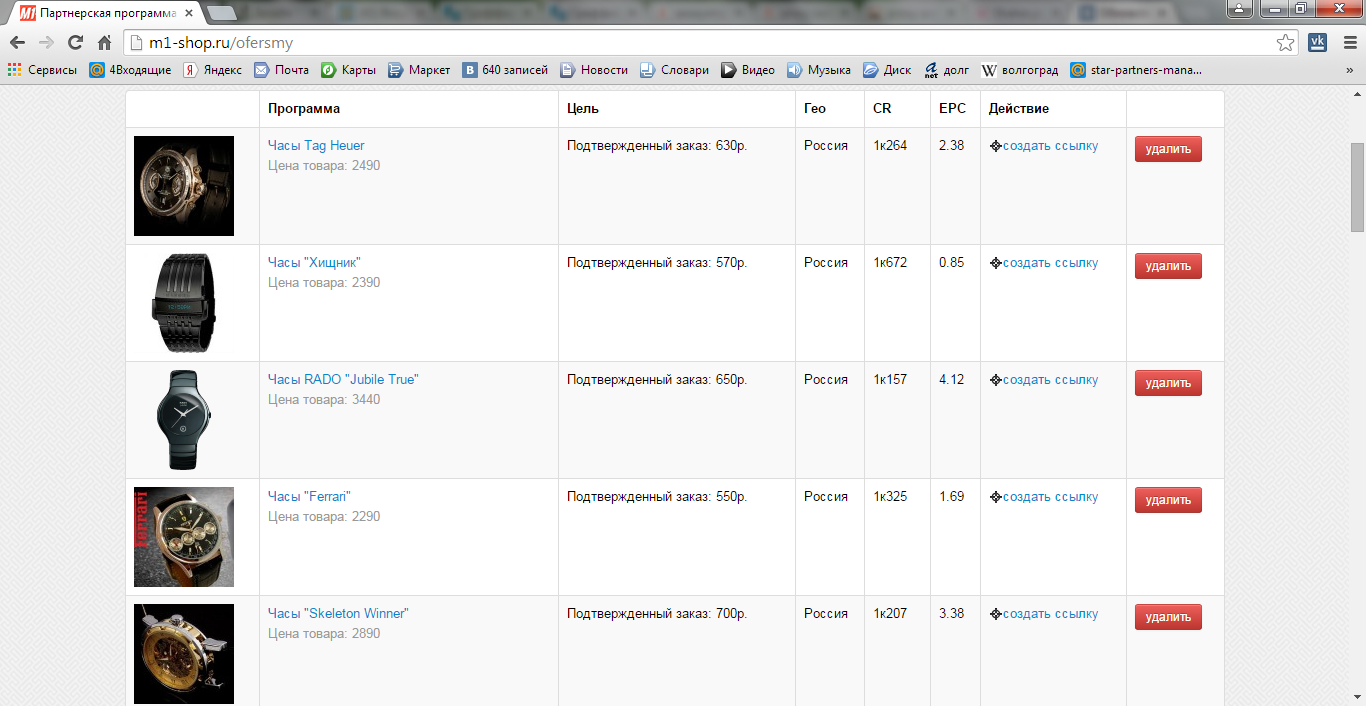This screenshot has height=706, width=1366.
Task: Open the Музыка bookmark
Action: [818, 70]
